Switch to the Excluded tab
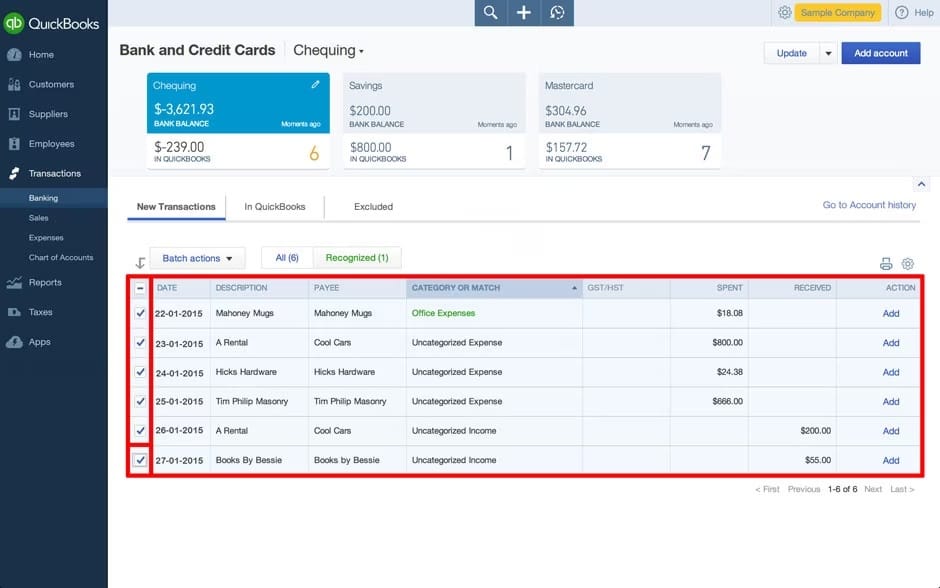Image resolution: width=940 pixels, height=588 pixels. 373,207
